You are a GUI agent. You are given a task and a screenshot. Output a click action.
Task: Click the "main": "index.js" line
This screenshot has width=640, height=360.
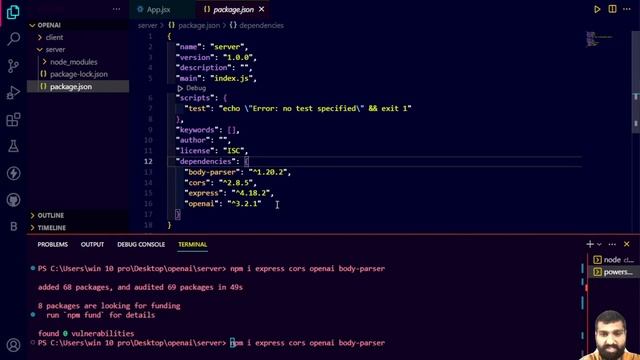pos(216,78)
